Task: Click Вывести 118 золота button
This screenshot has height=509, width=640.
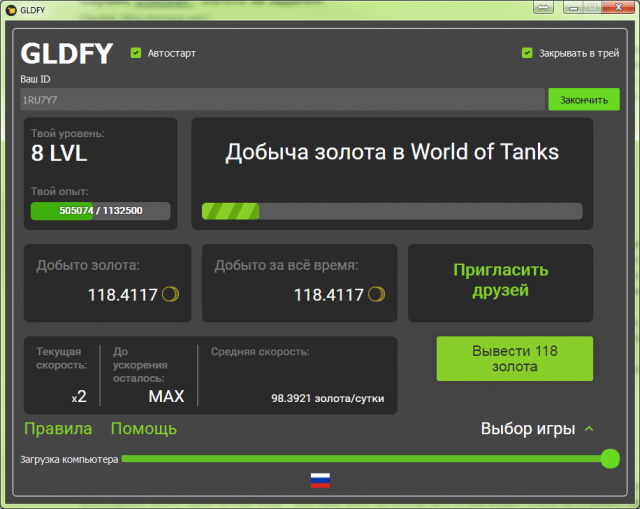Action: [x=515, y=359]
